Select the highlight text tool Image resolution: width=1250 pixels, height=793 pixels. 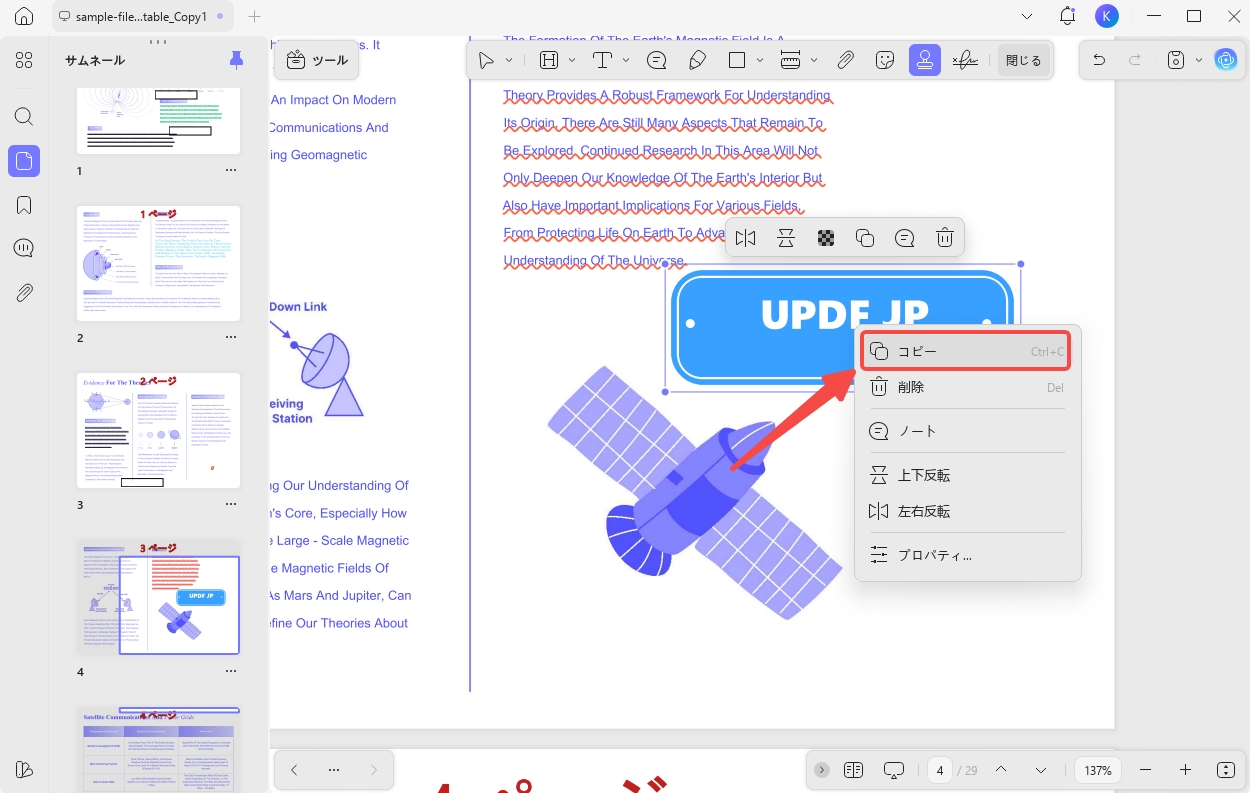click(x=549, y=60)
